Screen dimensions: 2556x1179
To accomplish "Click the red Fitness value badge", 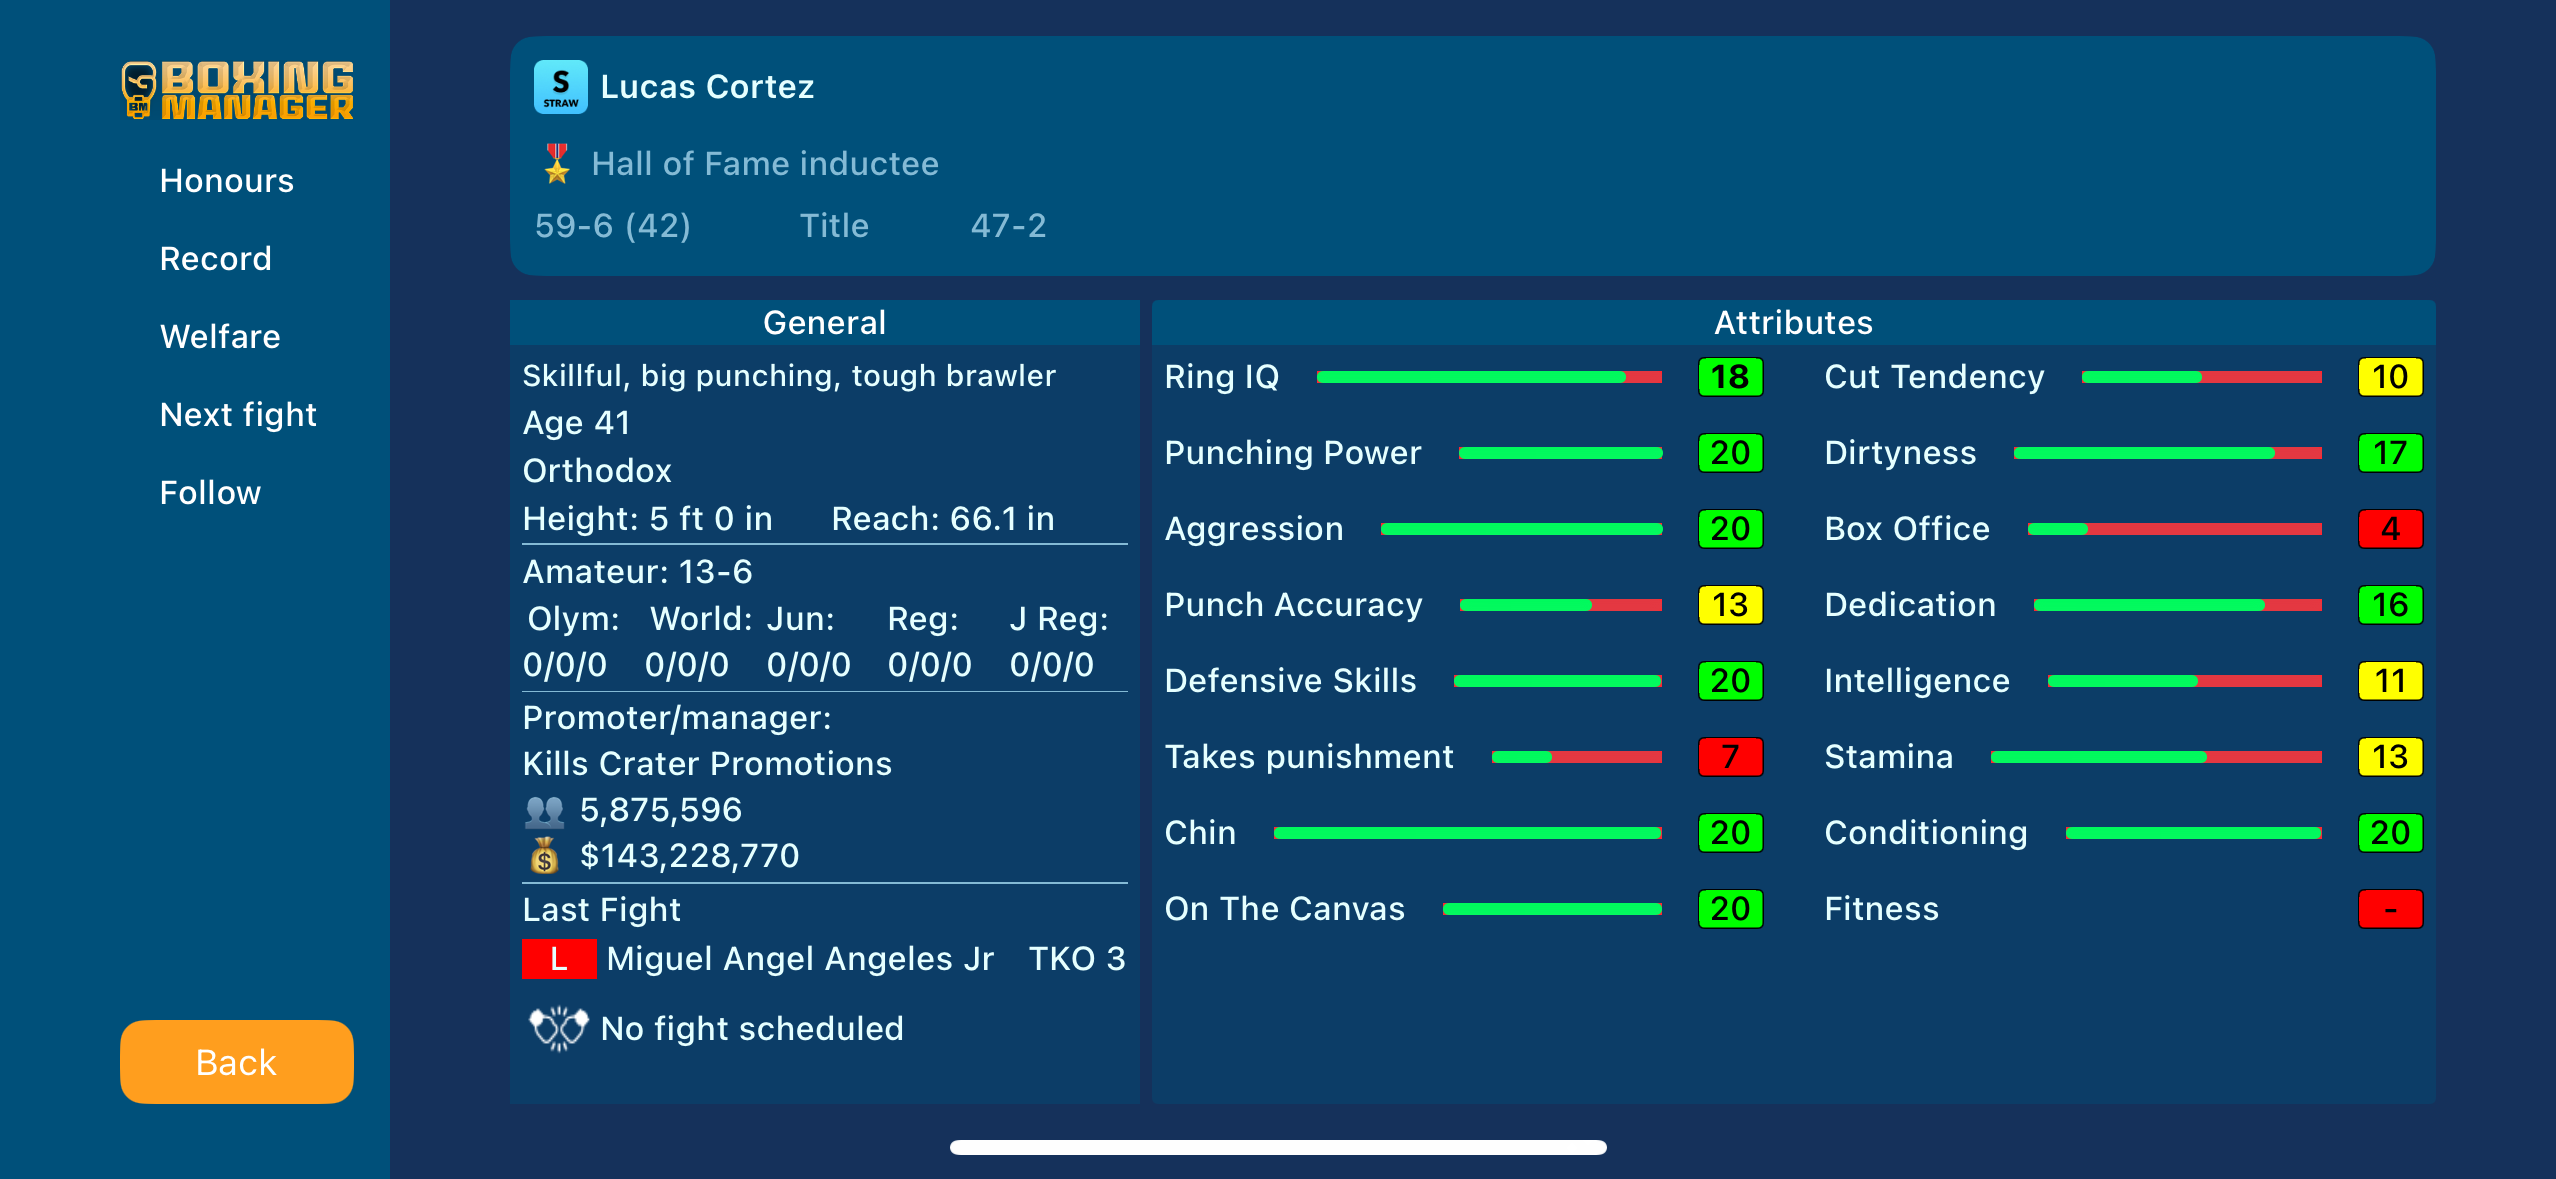I will click(x=2390, y=909).
